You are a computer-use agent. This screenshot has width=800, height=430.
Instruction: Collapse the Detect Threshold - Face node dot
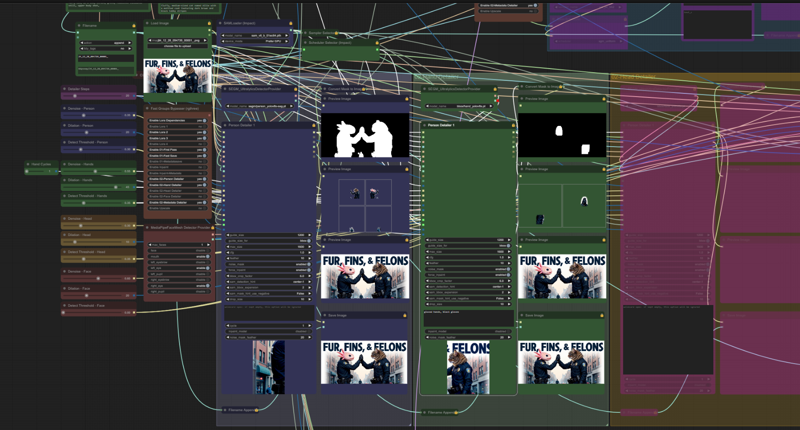click(x=64, y=306)
